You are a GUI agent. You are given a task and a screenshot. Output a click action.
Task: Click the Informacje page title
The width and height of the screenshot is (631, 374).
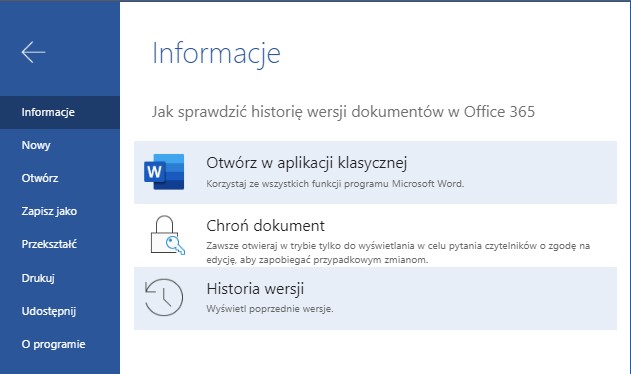pos(216,54)
